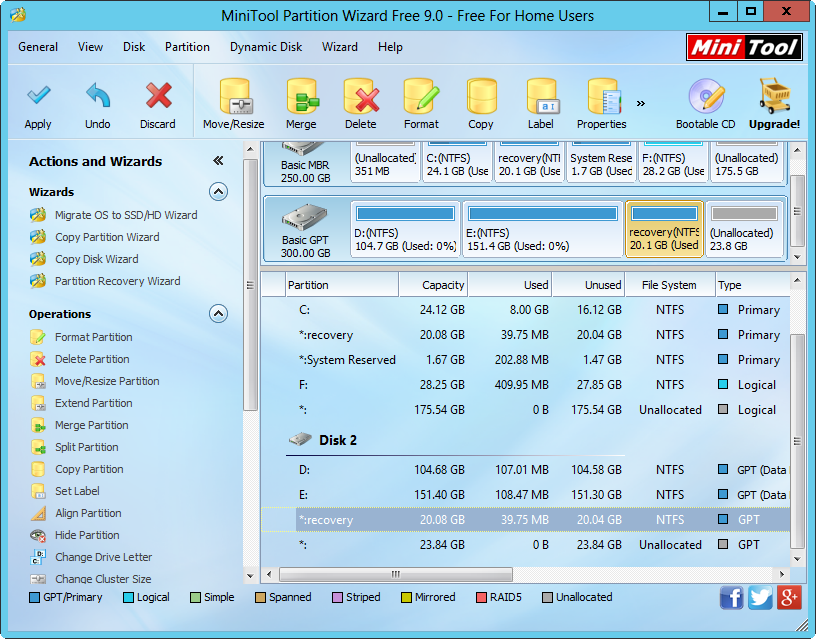Click the Label toolbar icon

[542, 96]
